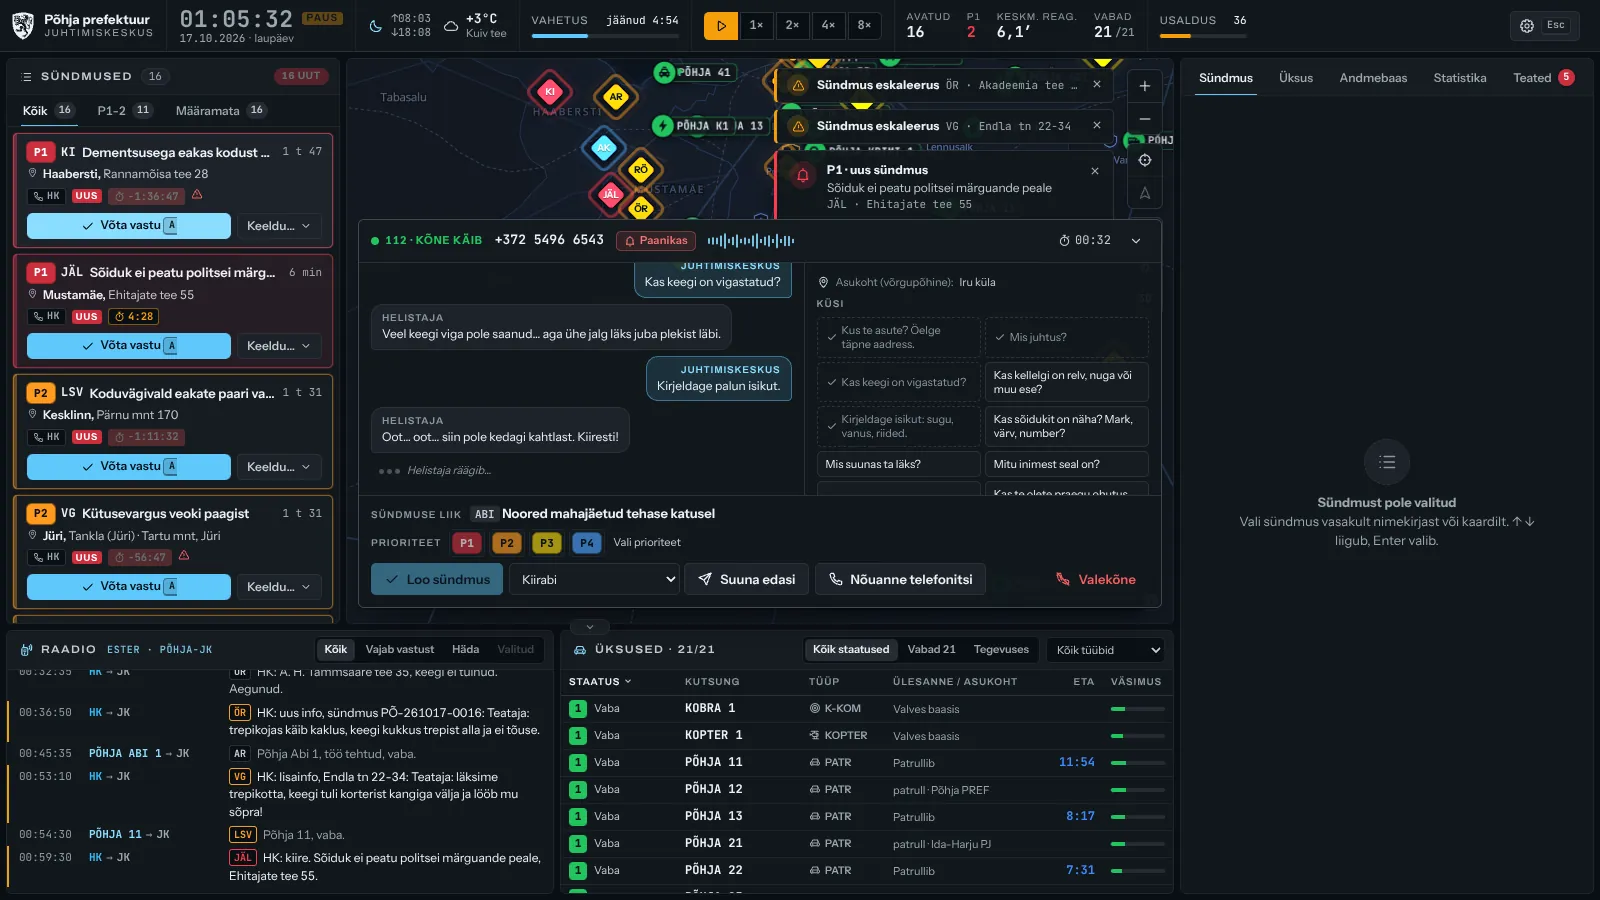Switch to the Üksus tab
Image resolution: width=1600 pixels, height=900 pixels.
(x=1296, y=78)
